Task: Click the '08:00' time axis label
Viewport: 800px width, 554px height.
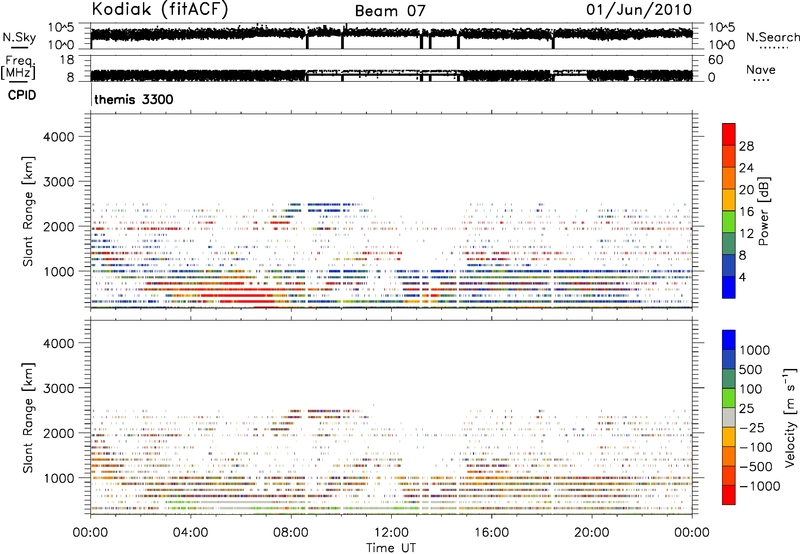Action: click(291, 533)
